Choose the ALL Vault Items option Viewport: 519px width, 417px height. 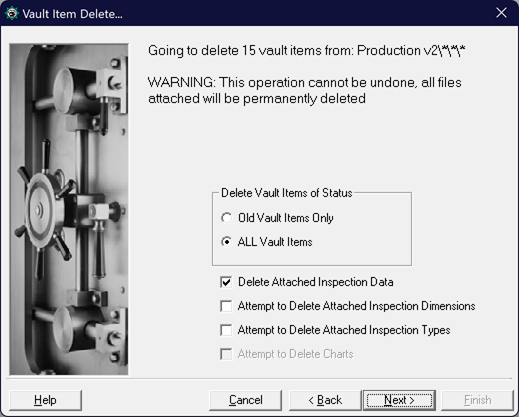pyautogui.click(x=226, y=242)
